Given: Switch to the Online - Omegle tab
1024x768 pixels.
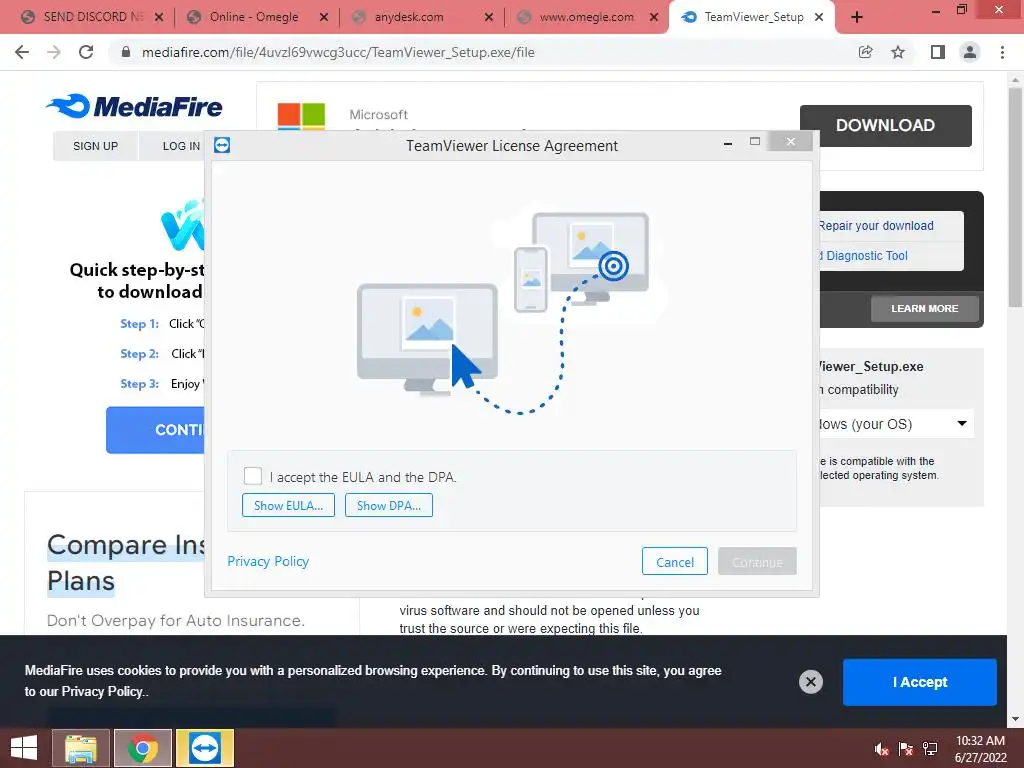Looking at the screenshot, I should pos(255,17).
